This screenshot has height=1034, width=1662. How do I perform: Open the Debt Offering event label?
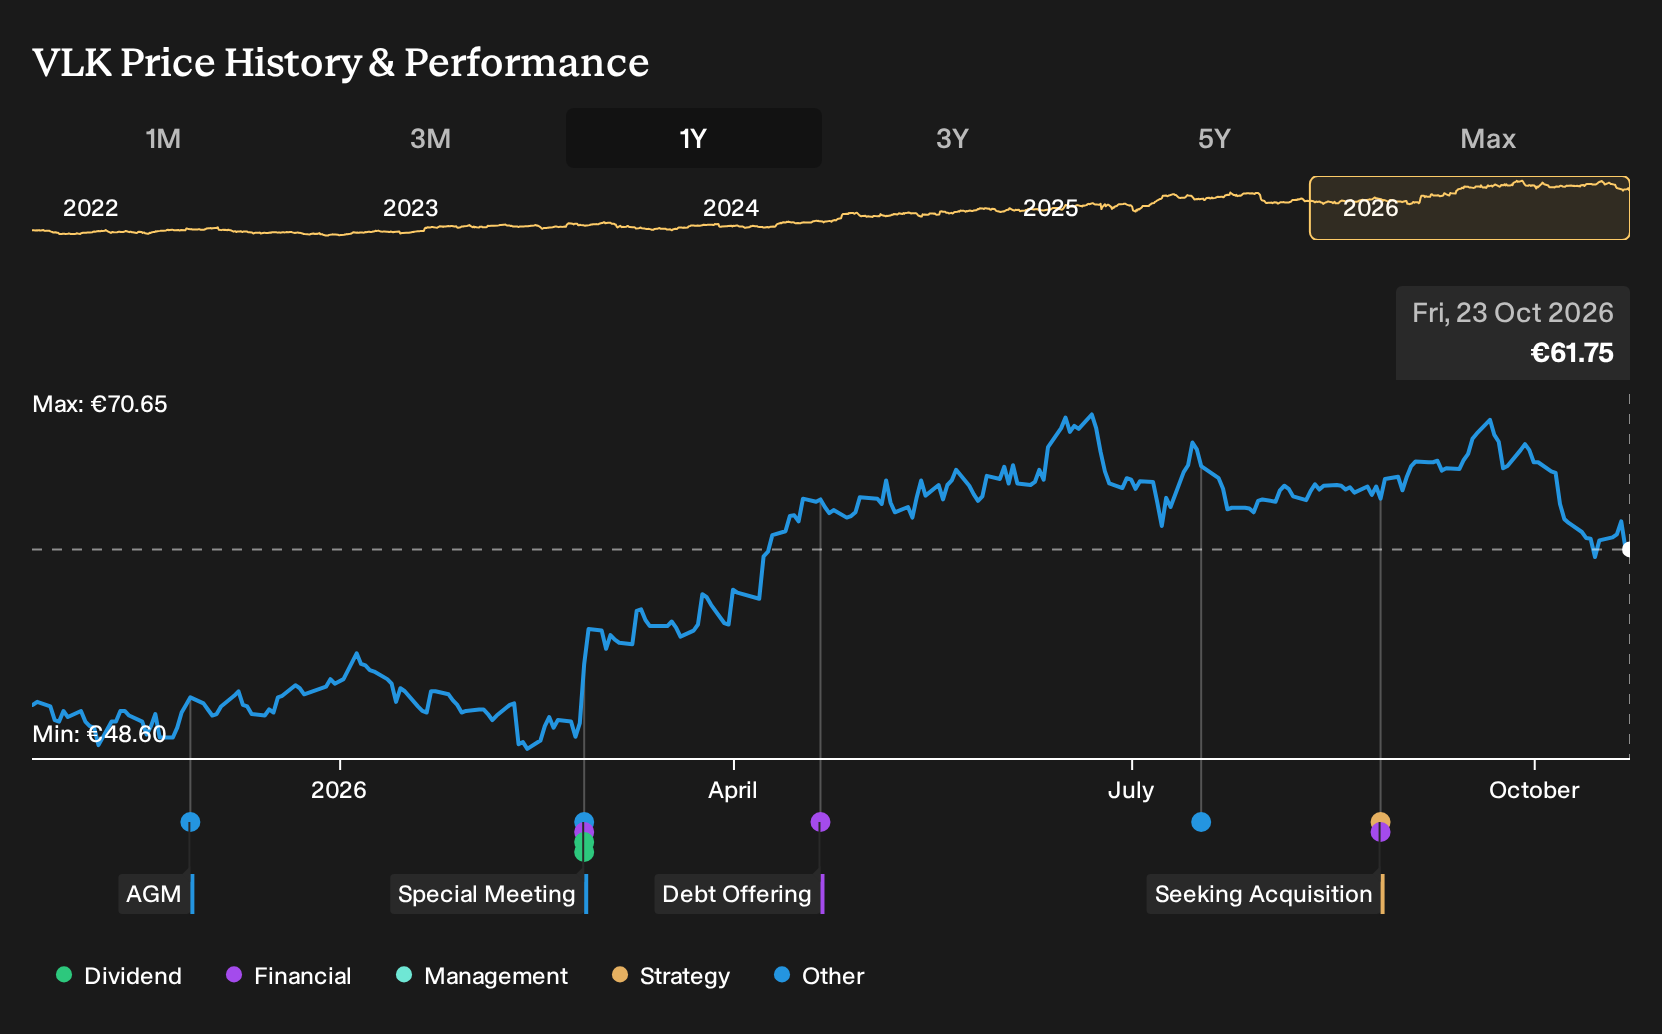point(738,894)
